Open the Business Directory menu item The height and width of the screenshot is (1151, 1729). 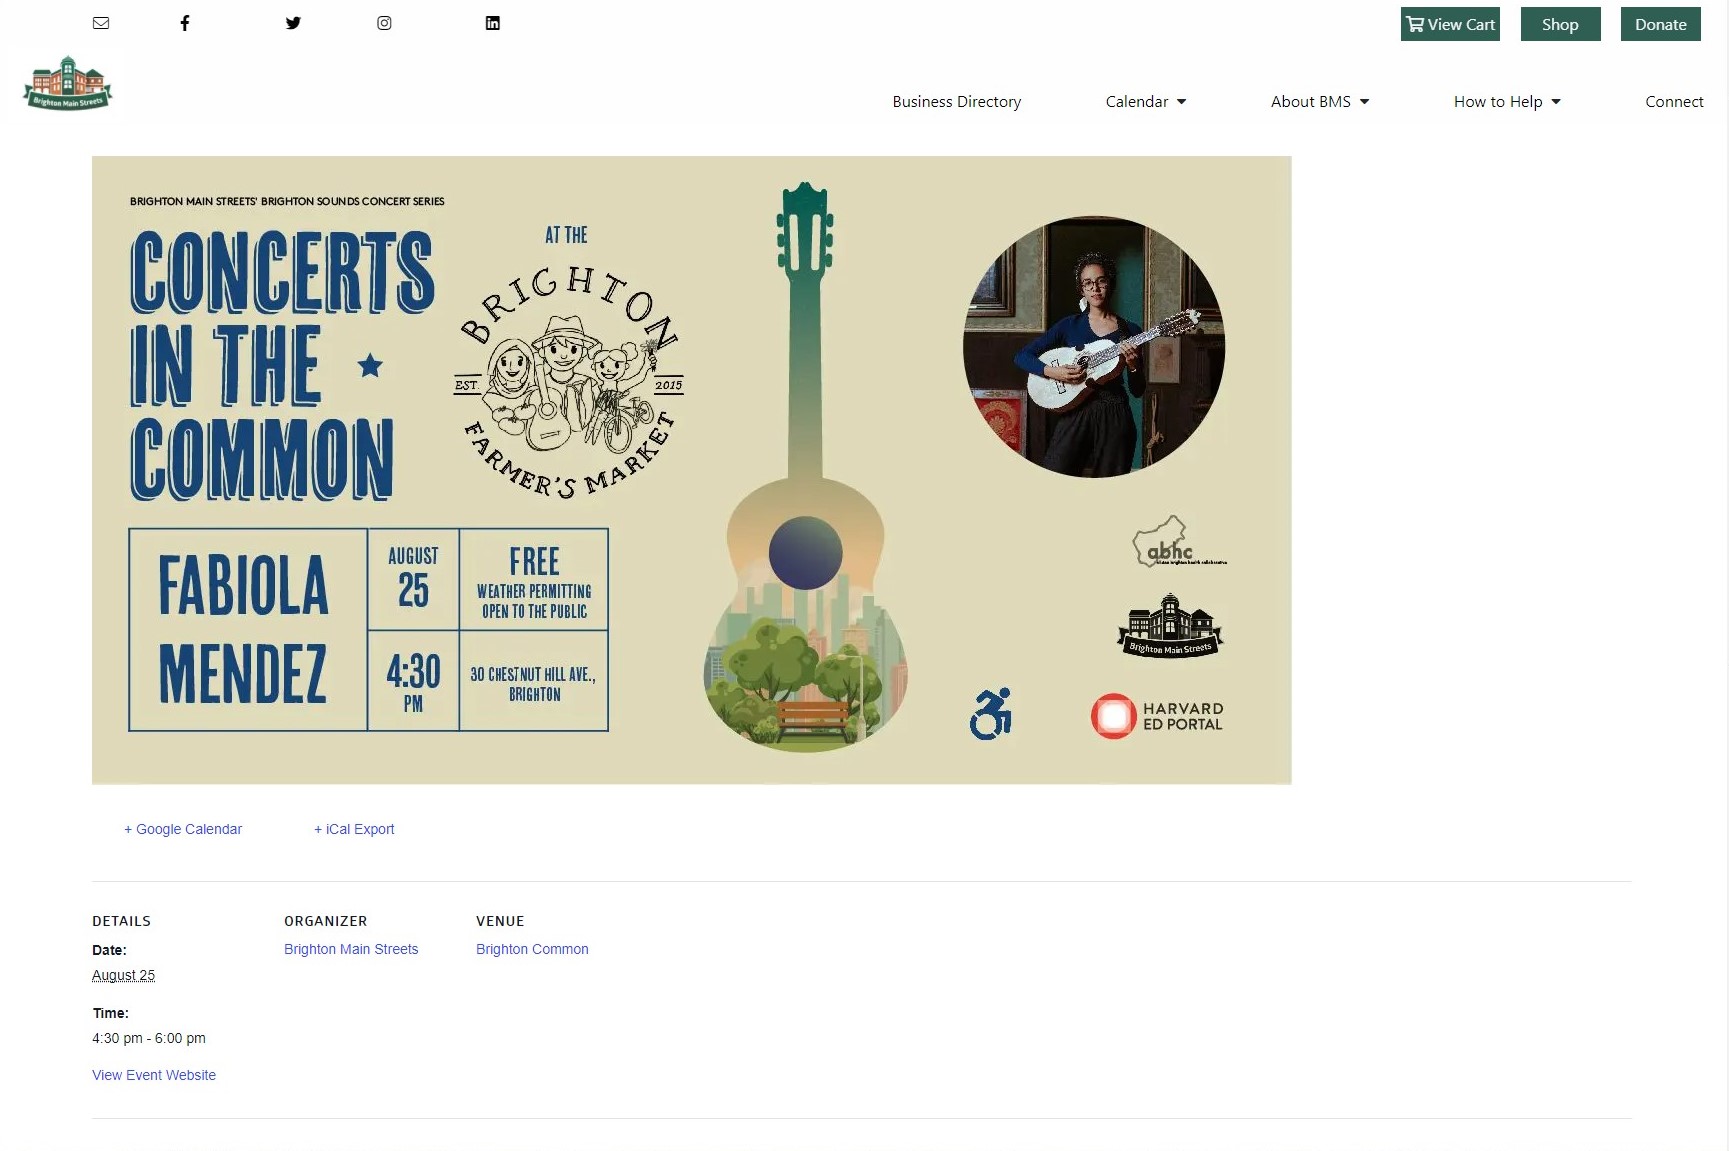tap(957, 102)
